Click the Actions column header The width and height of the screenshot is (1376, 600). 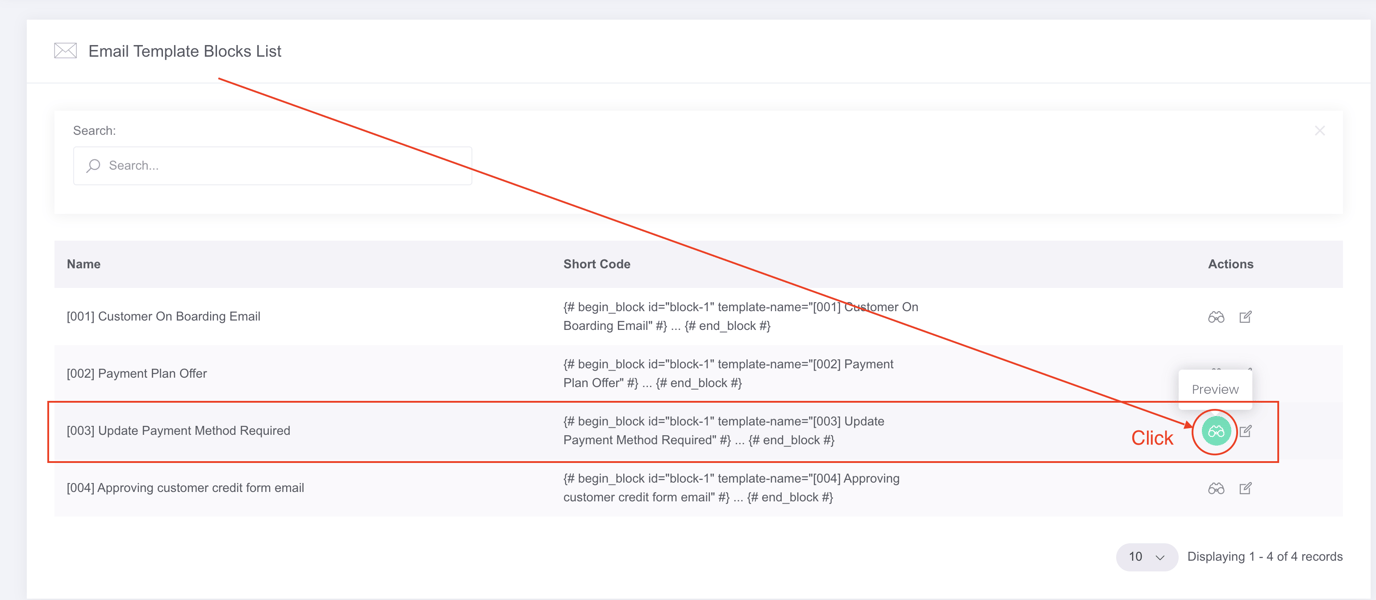pyautogui.click(x=1231, y=265)
